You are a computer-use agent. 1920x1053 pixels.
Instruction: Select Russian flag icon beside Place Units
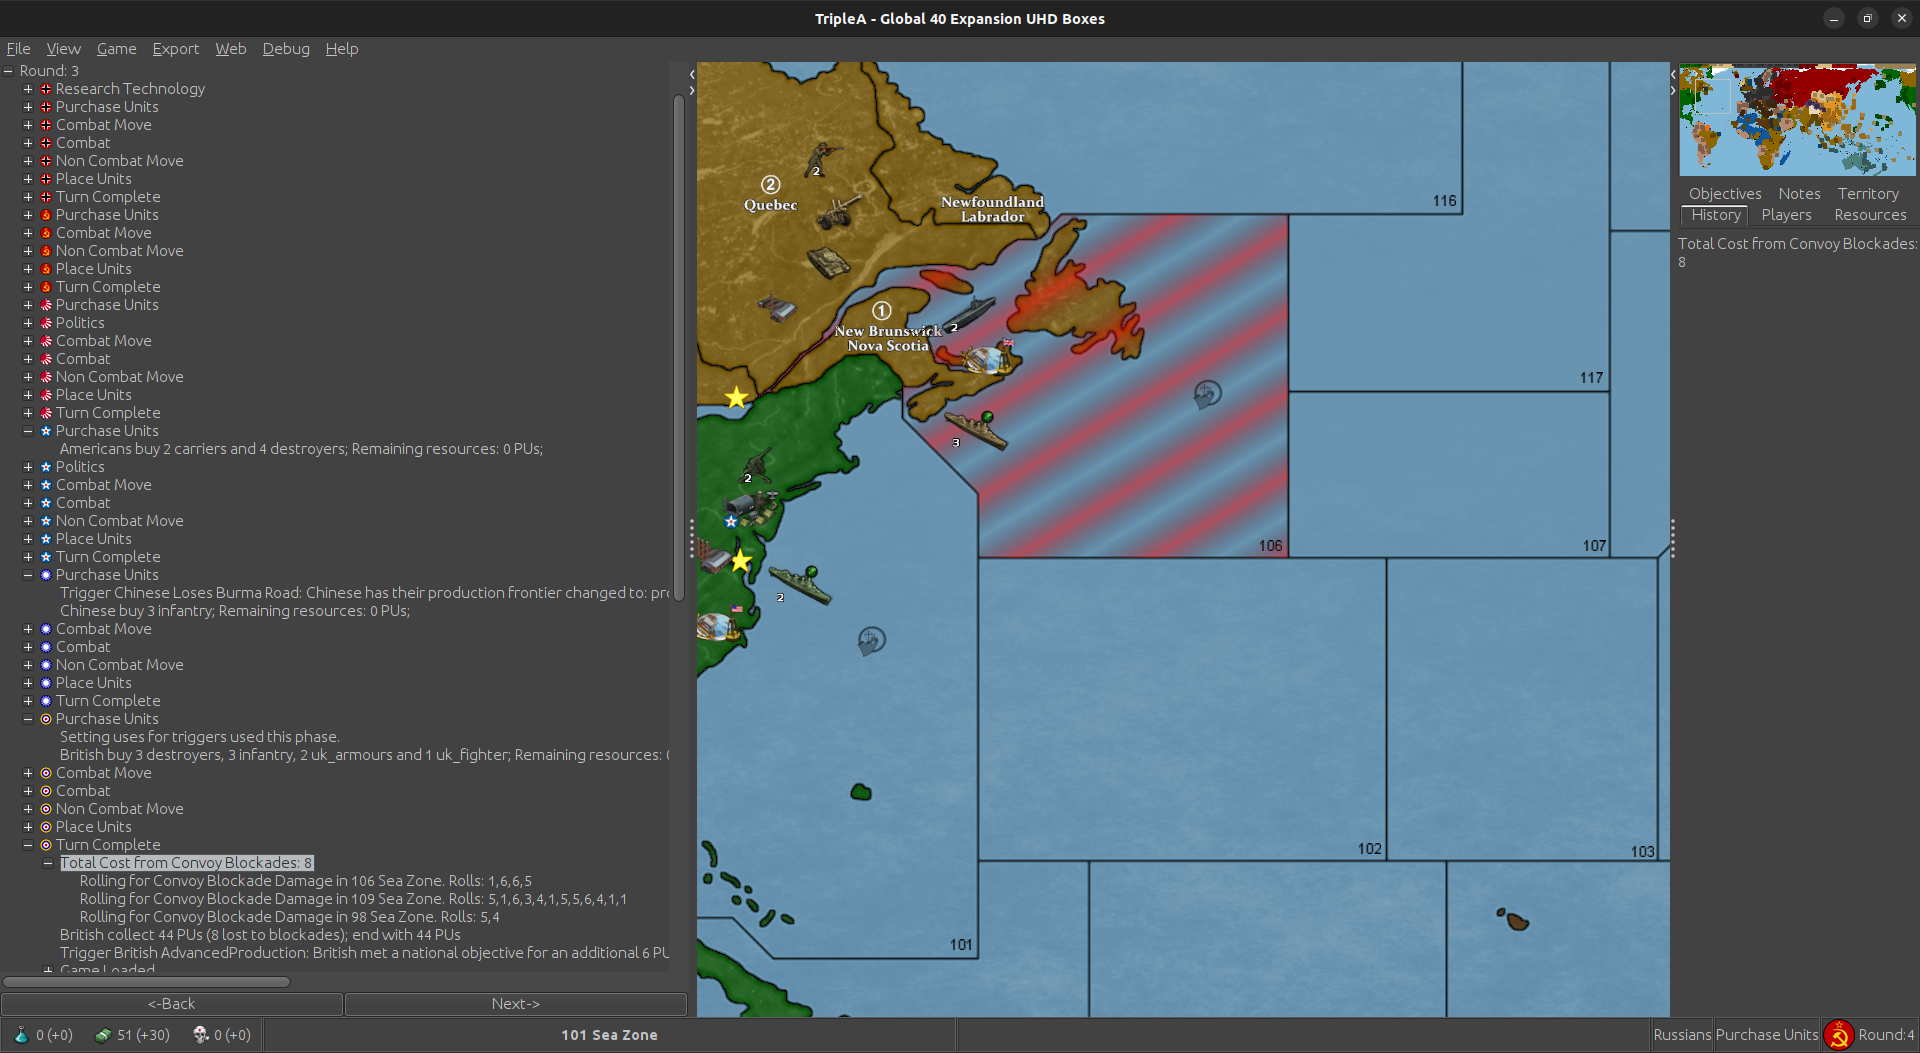click(x=46, y=269)
